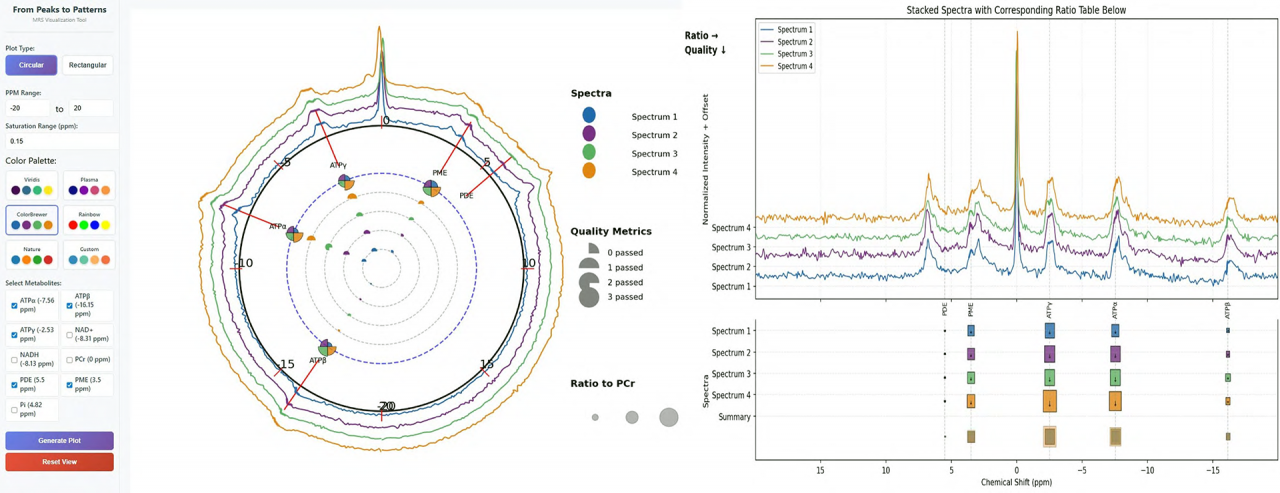
Task: Click the largest Ratio to PCr circle
Action: (x=668, y=417)
